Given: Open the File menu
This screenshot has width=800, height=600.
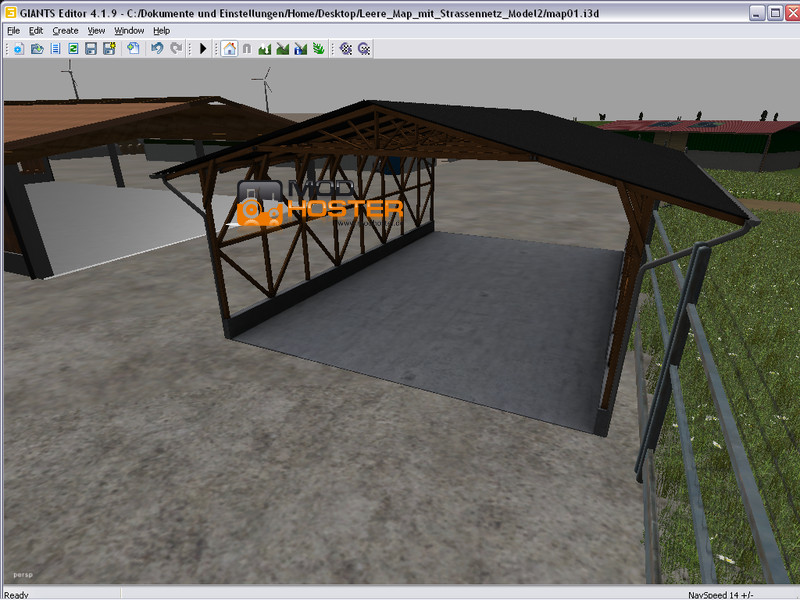Looking at the screenshot, I should point(13,31).
